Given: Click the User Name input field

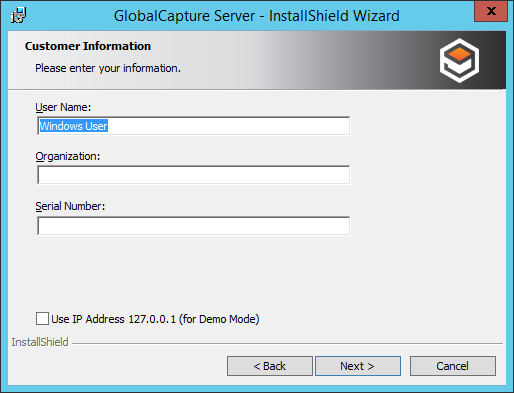Looking at the screenshot, I should [x=194, y=126].
